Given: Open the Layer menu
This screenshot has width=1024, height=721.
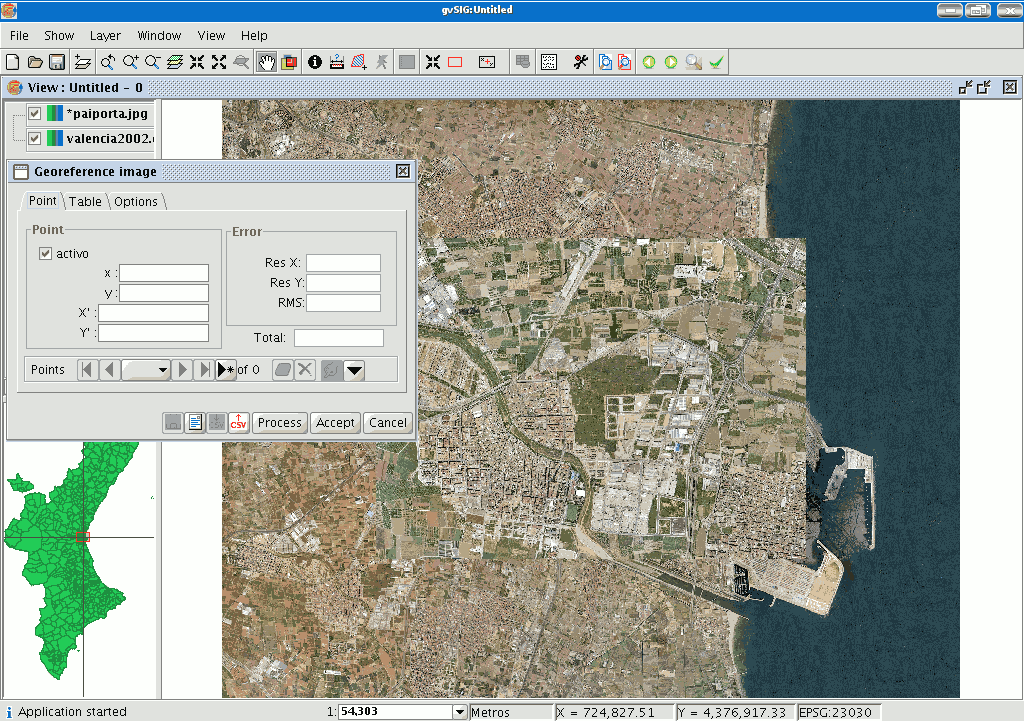Looking at the screenshot, I should click(105, 35).
